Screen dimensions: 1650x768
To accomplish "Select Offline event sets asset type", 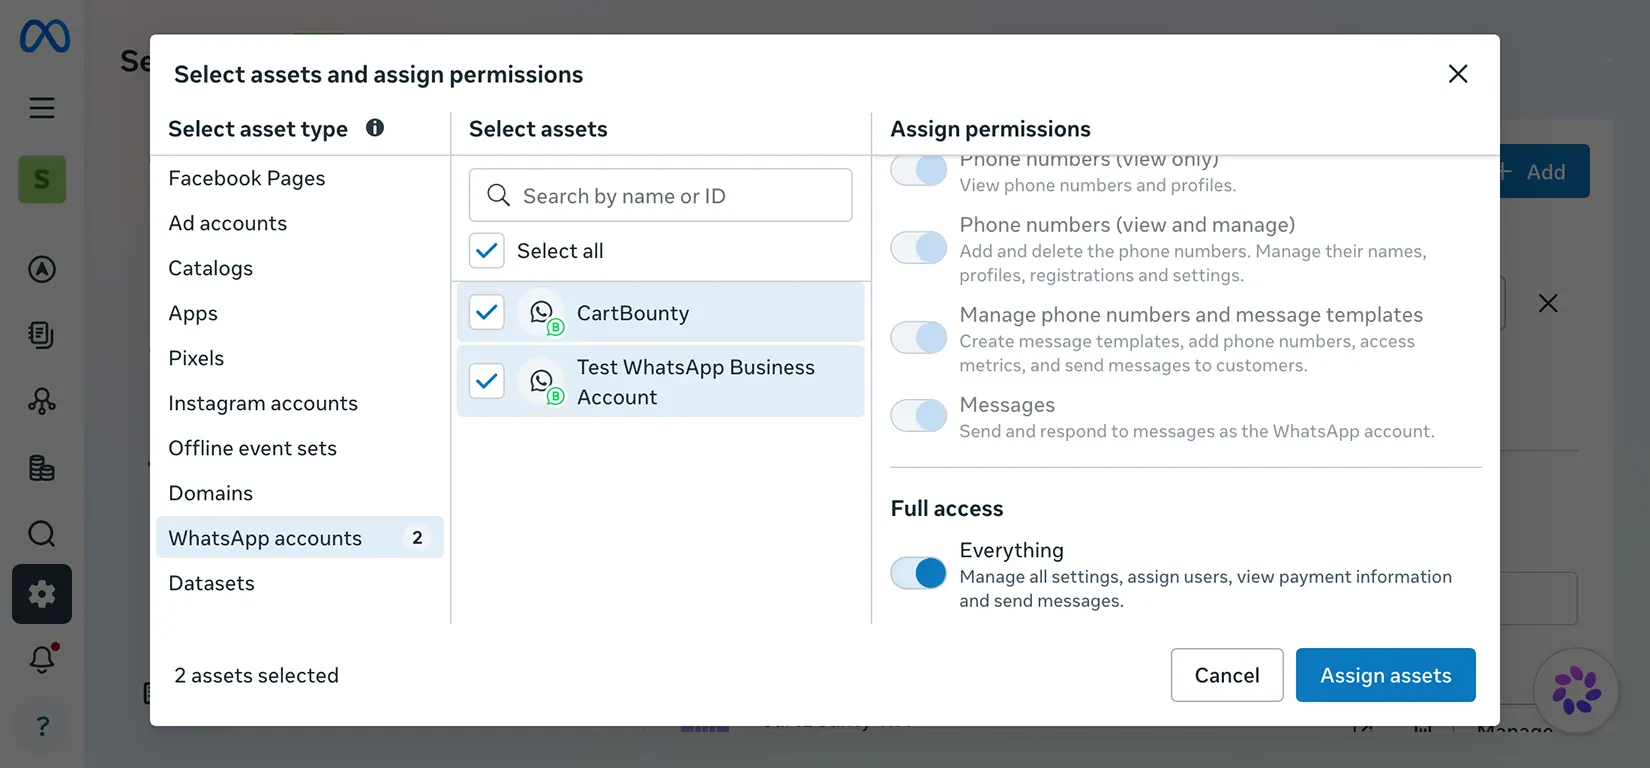I will click(x=300, y=448).
